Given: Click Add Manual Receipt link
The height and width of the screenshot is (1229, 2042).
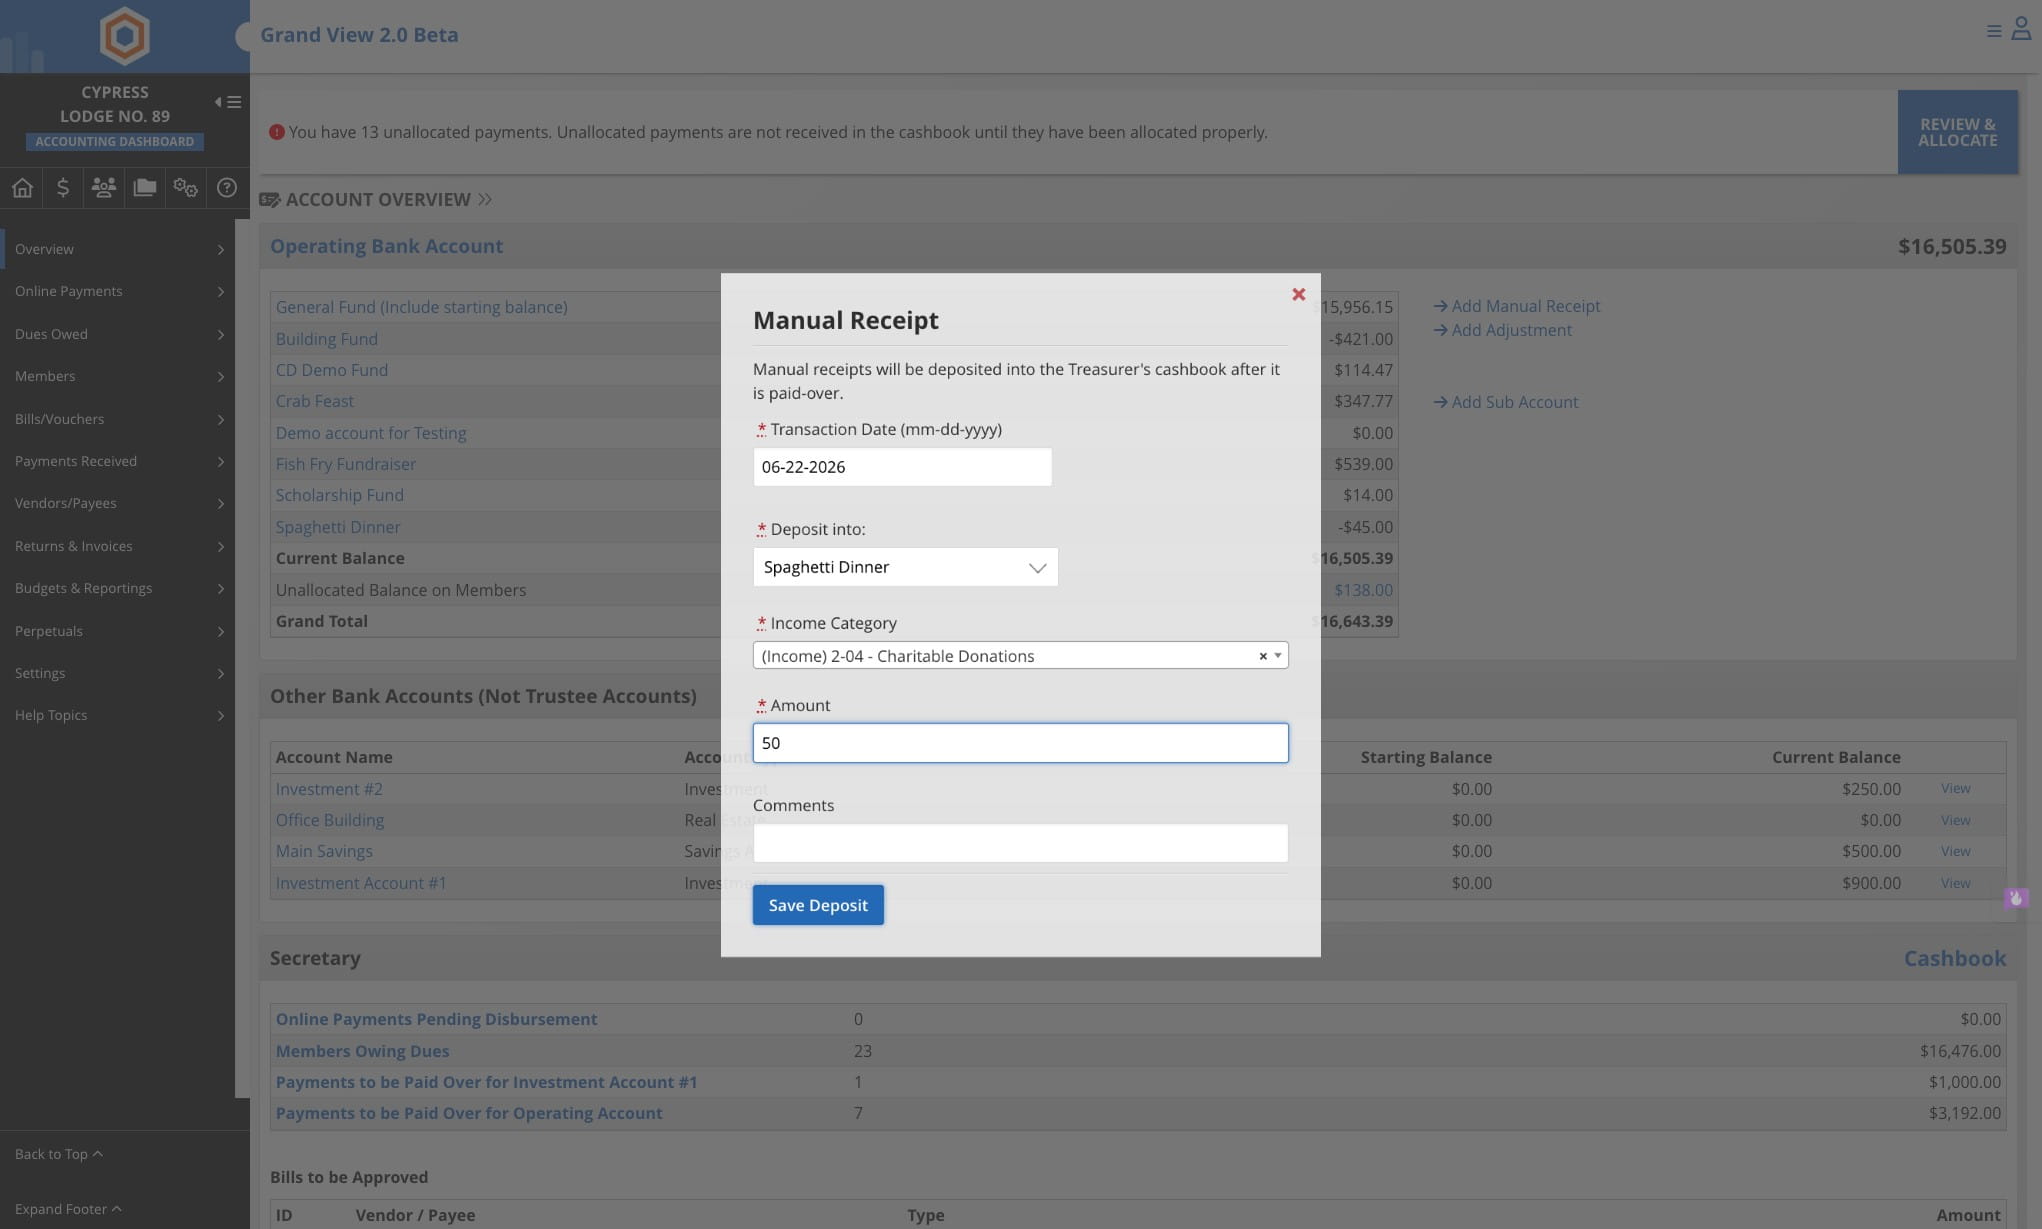Looking at the screenshot, I should [x=1516, y=306].
